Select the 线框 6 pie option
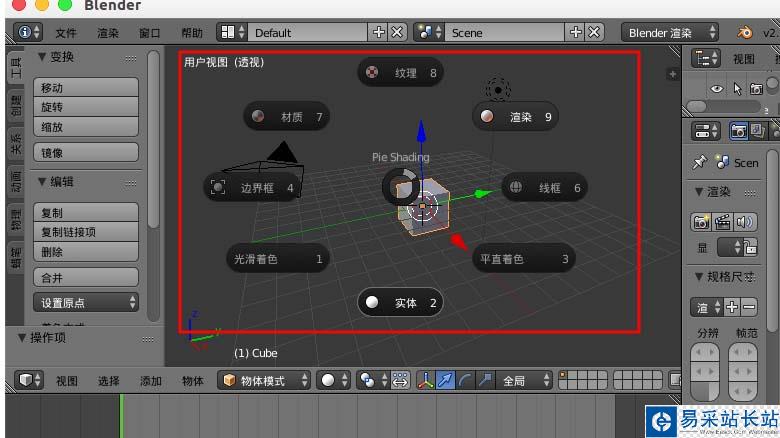 click(x=544, y=188)
